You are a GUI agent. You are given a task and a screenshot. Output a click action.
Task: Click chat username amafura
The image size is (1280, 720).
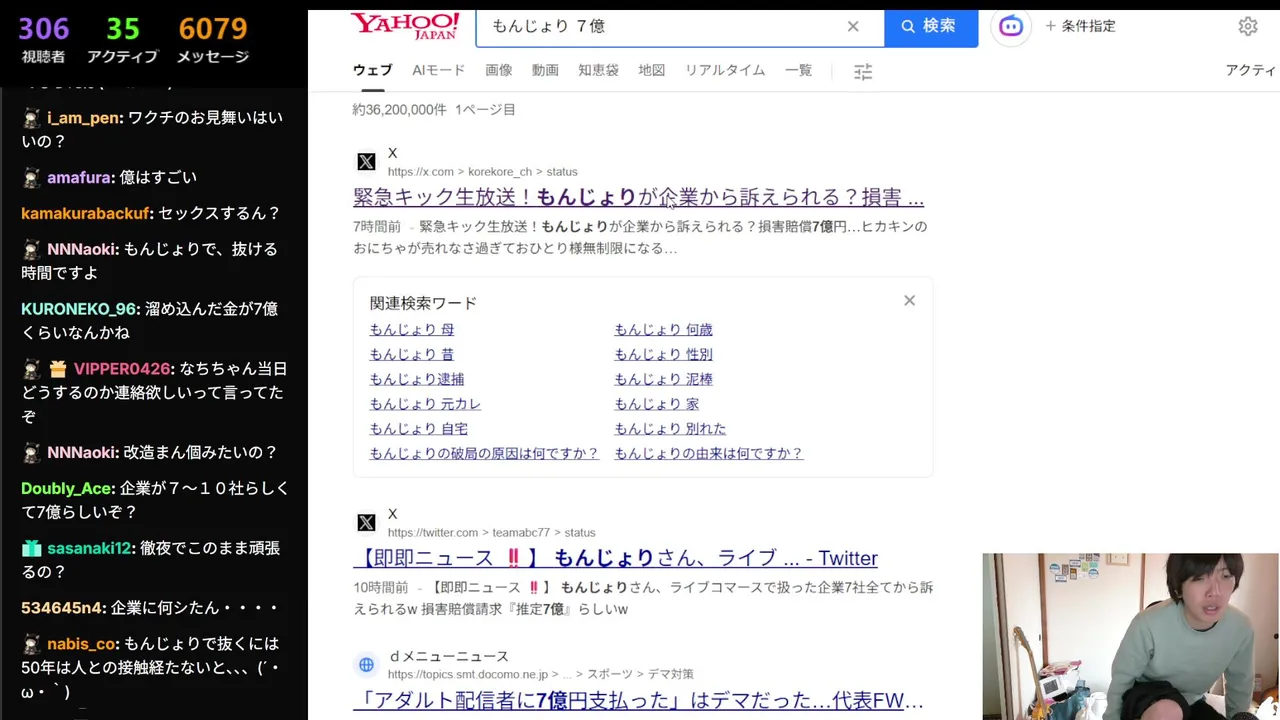pos(79,177)
